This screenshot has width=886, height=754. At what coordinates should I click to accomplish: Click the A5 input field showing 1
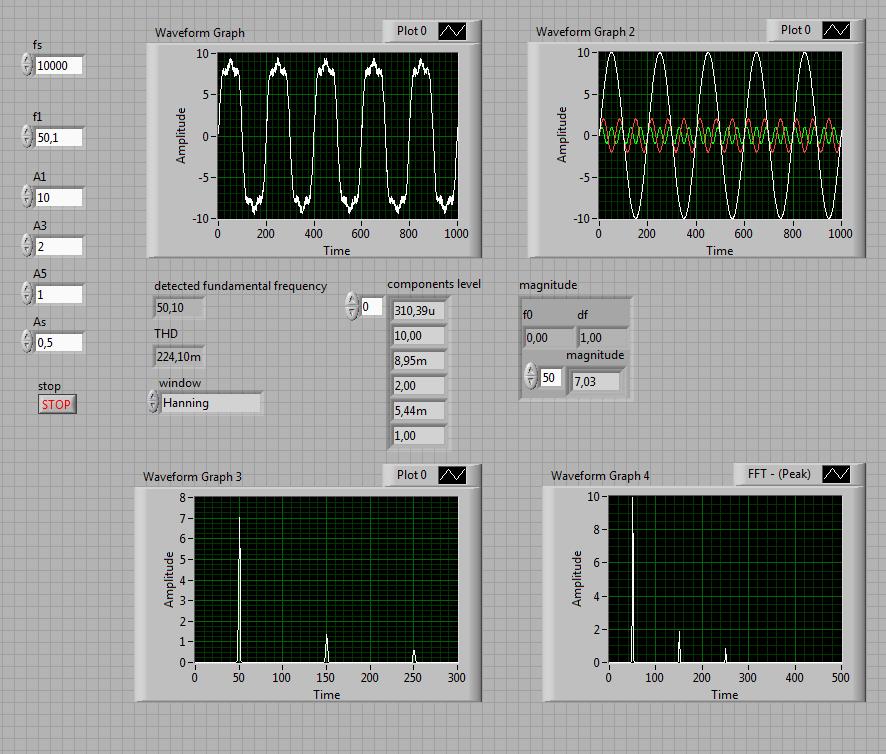pos(59,294)
